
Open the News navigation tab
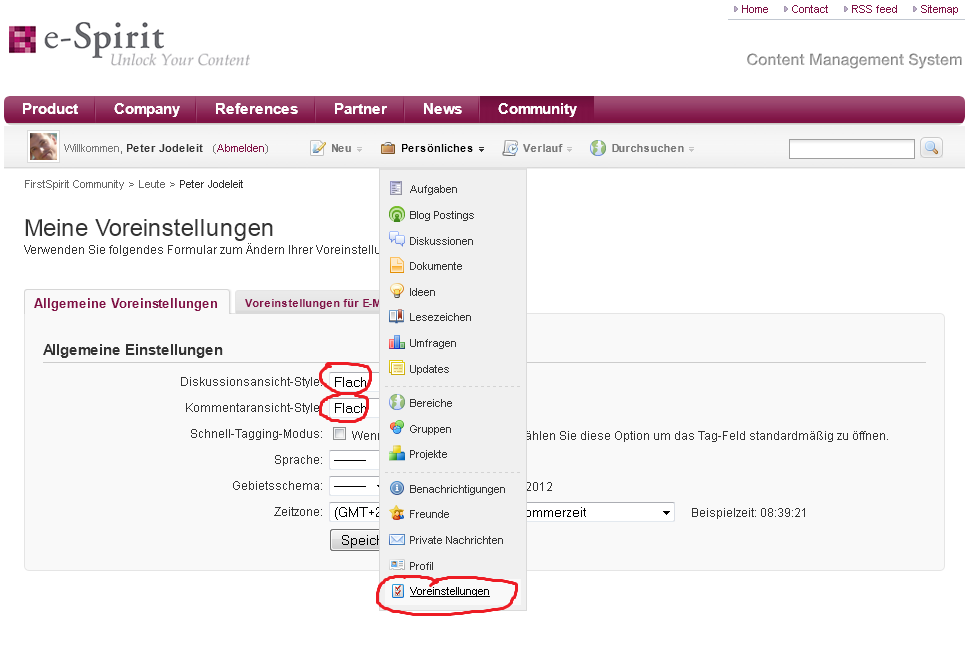point(442,109)
